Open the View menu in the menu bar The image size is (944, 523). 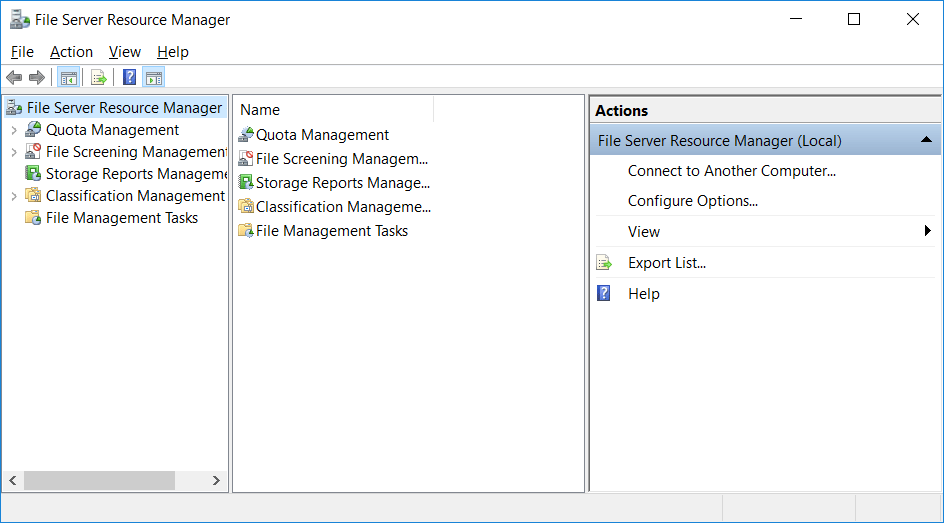(x=125, y=52)
